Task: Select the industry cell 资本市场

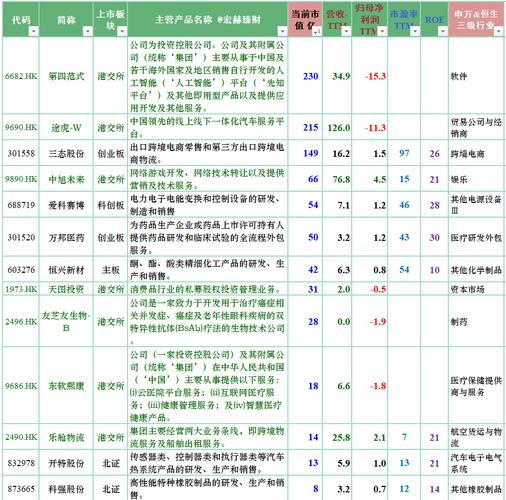Action: tap(467, 289)
